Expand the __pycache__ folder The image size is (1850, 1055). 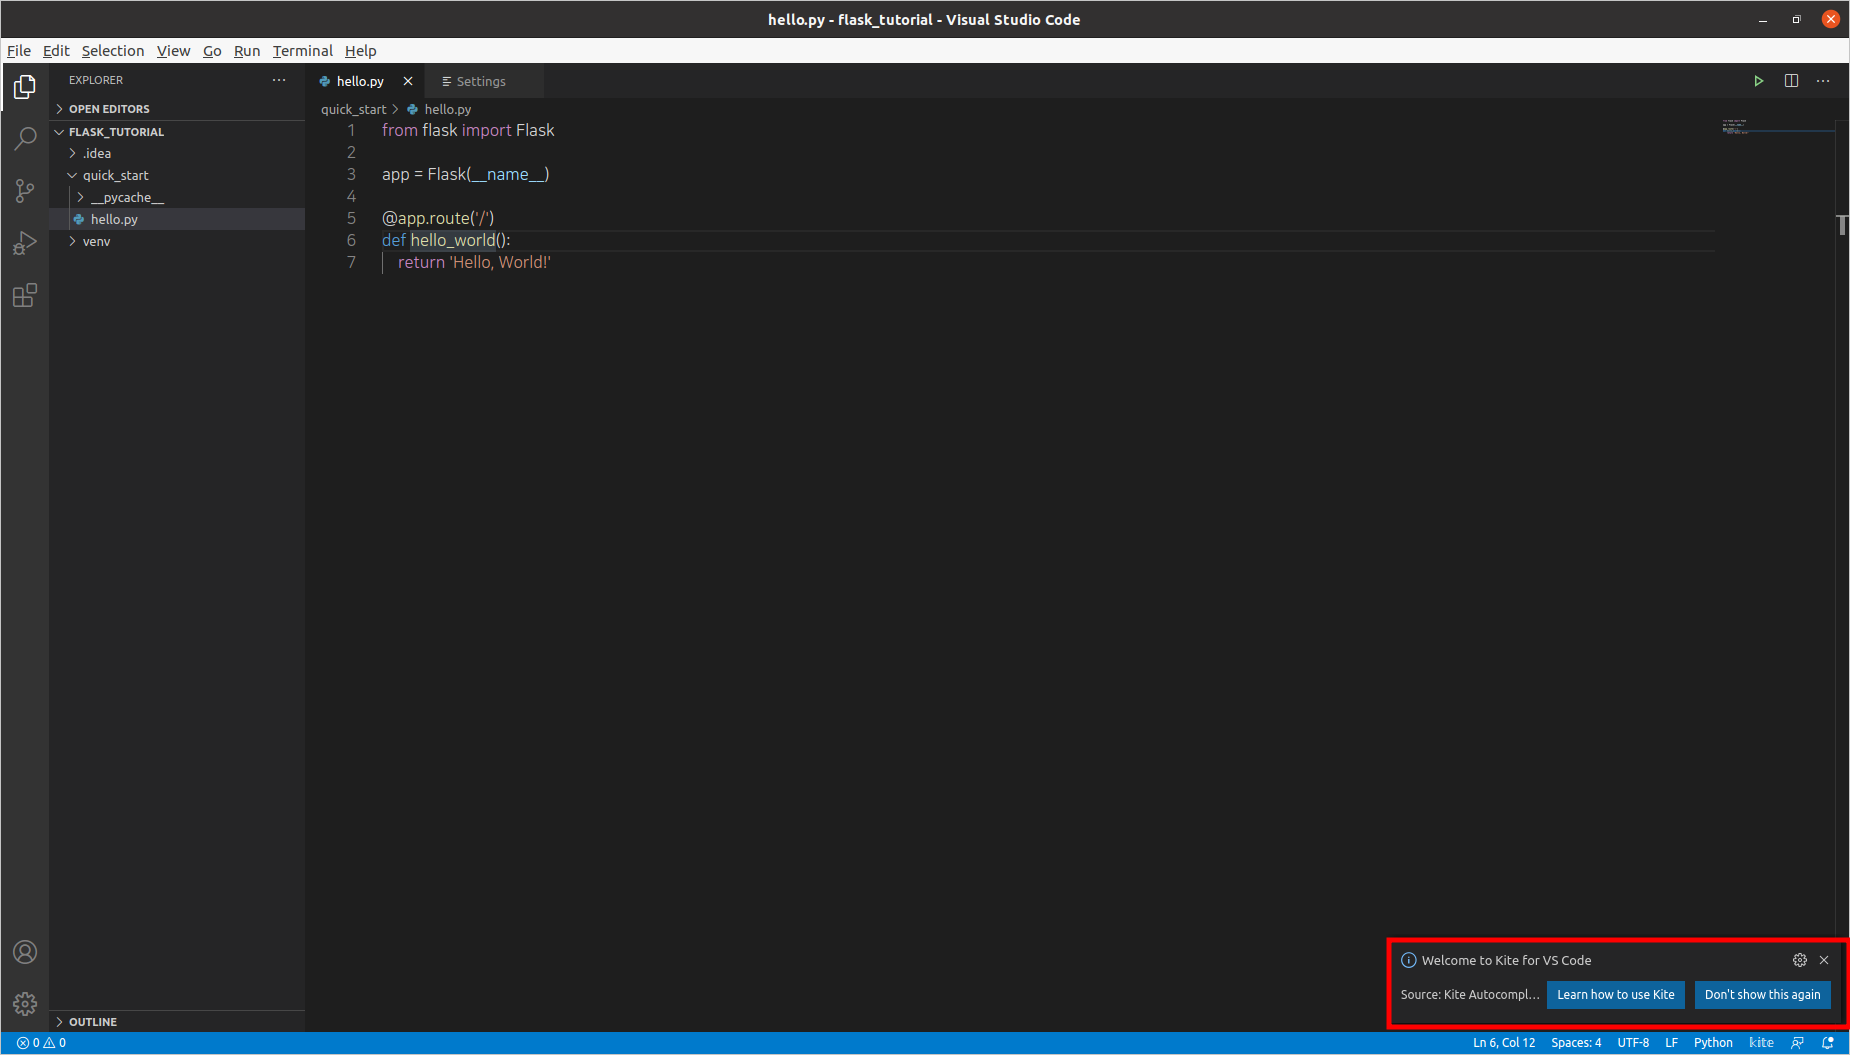pos(177,197)
